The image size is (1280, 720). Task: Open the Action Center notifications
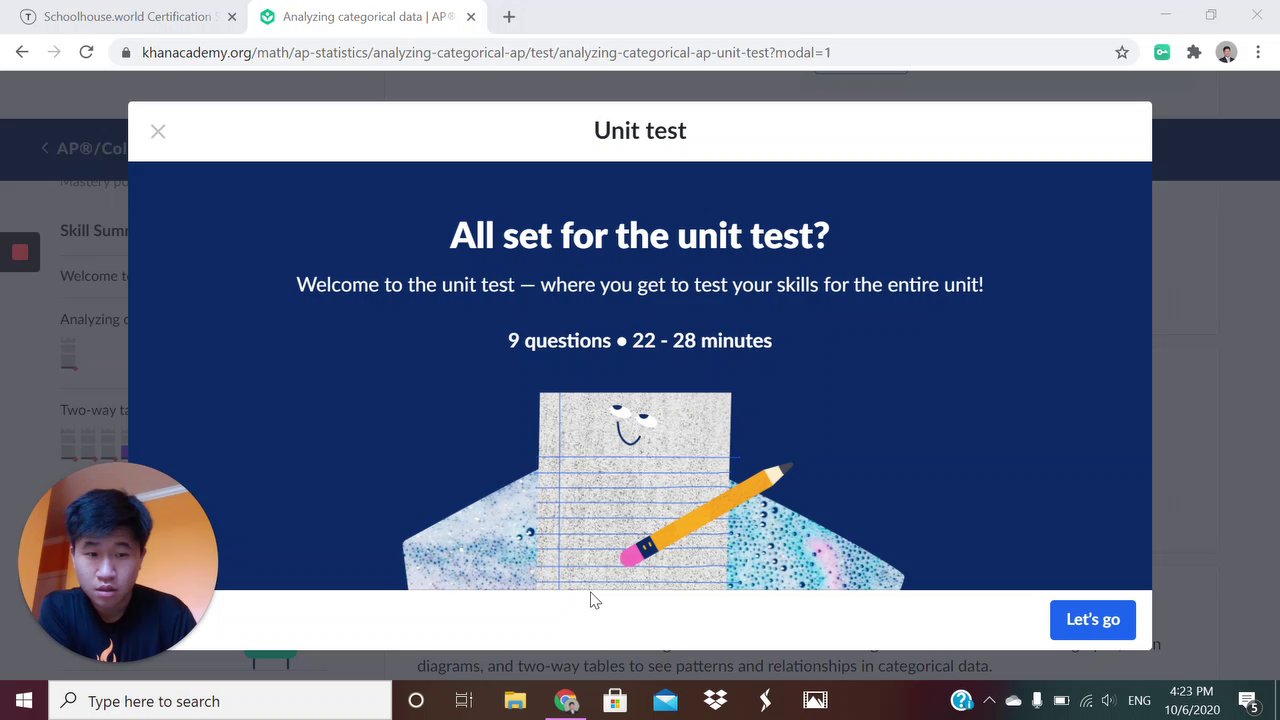coord(1248,701)
